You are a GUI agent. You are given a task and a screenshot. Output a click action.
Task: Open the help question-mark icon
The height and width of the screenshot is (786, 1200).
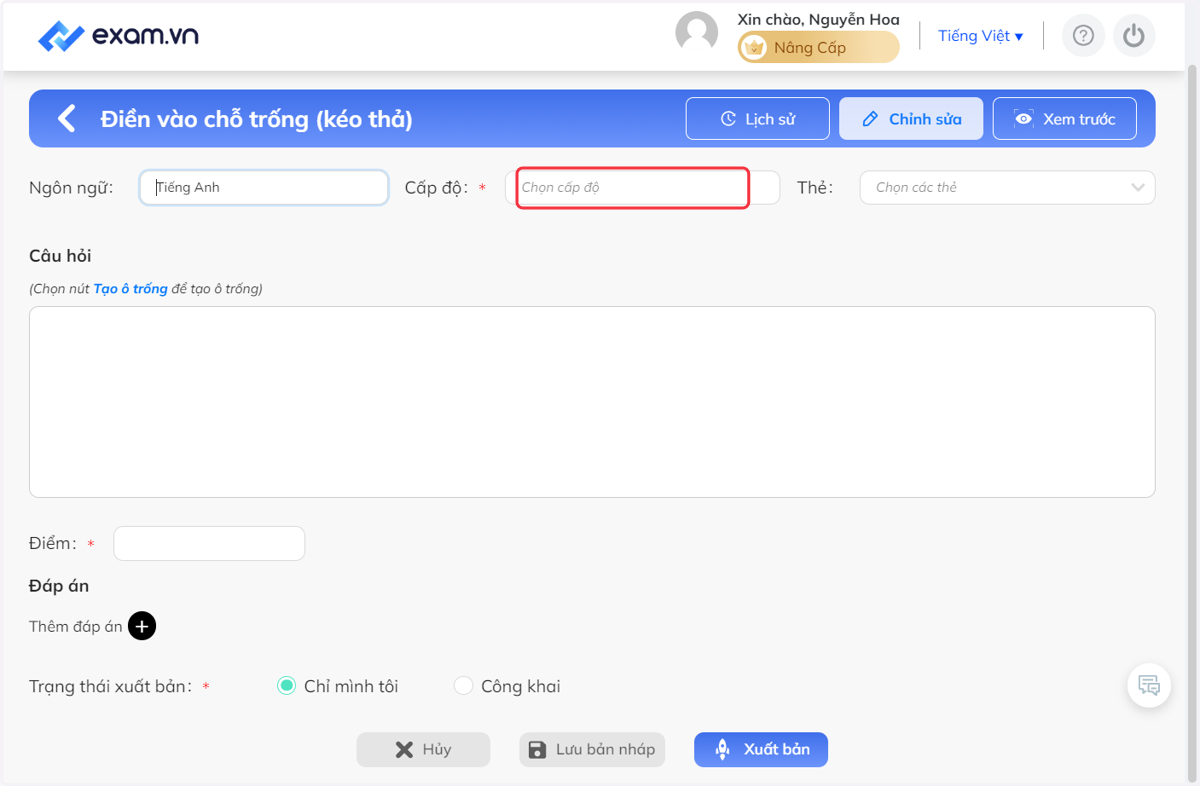1083,36
